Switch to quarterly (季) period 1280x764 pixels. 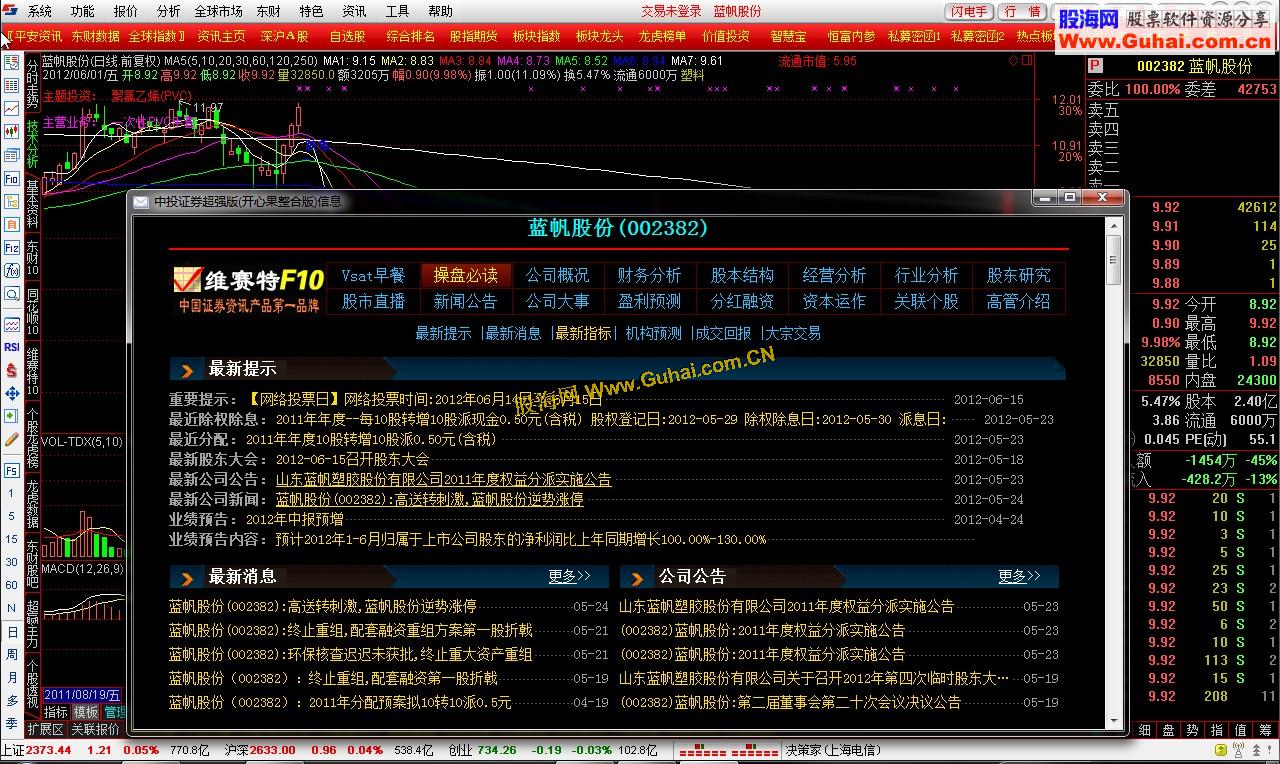click(12, 723)
